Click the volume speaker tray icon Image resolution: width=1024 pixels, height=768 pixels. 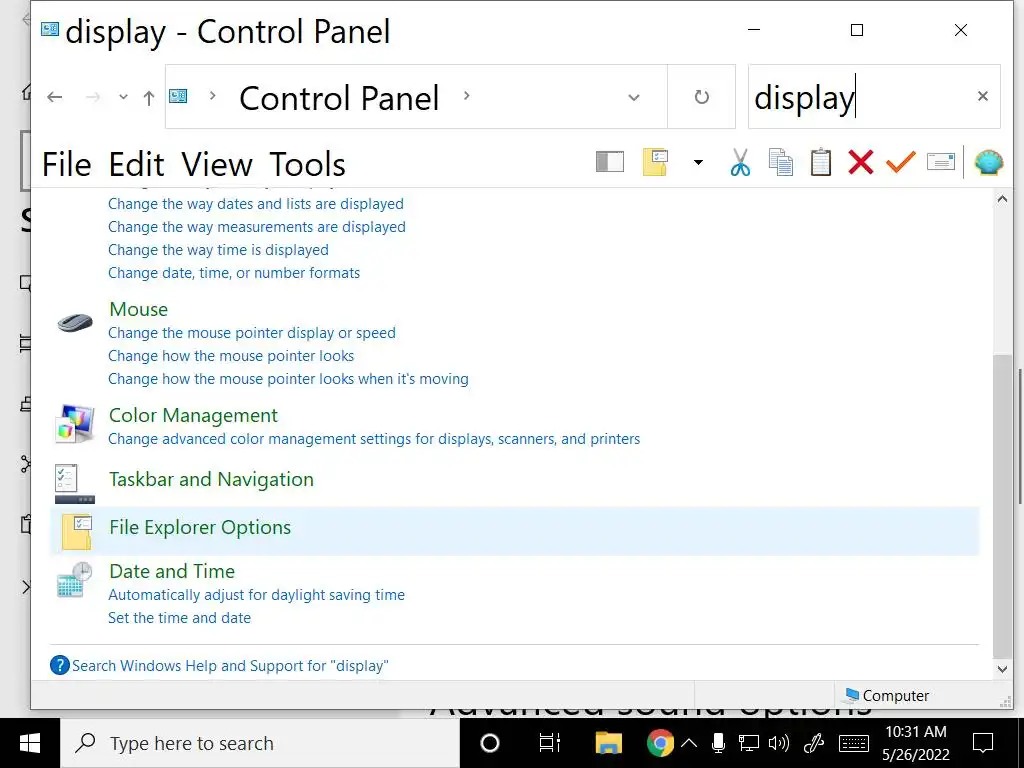pos(779,743)
